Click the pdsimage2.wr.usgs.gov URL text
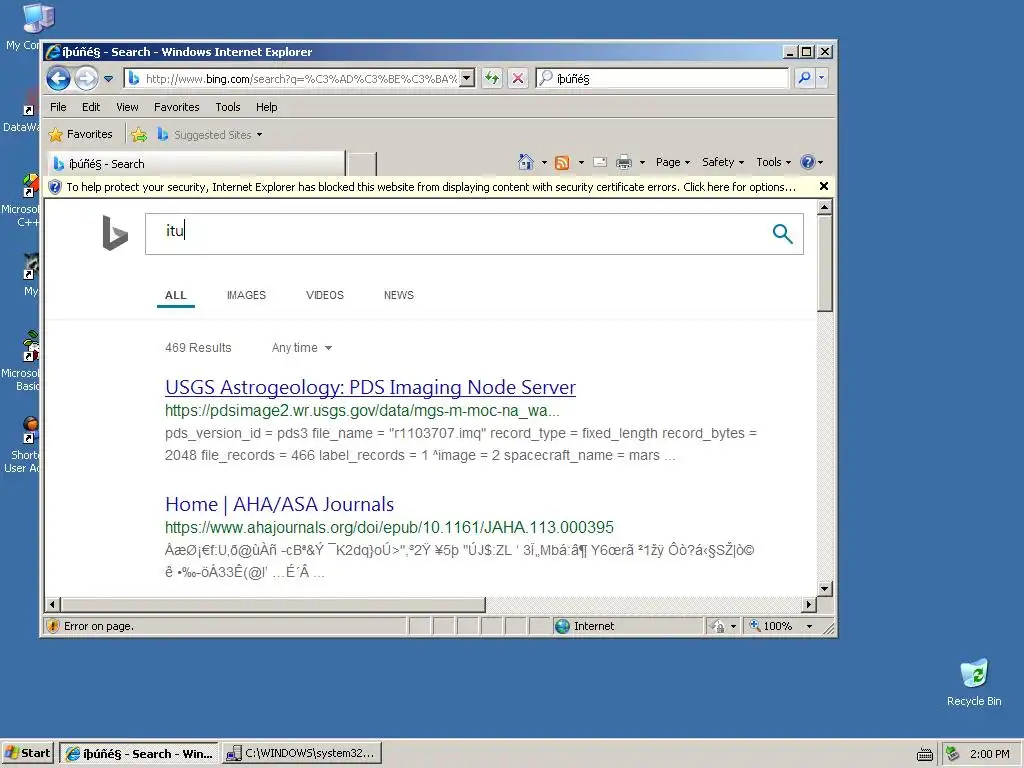The image size is (1024, 768). [362, 411]
